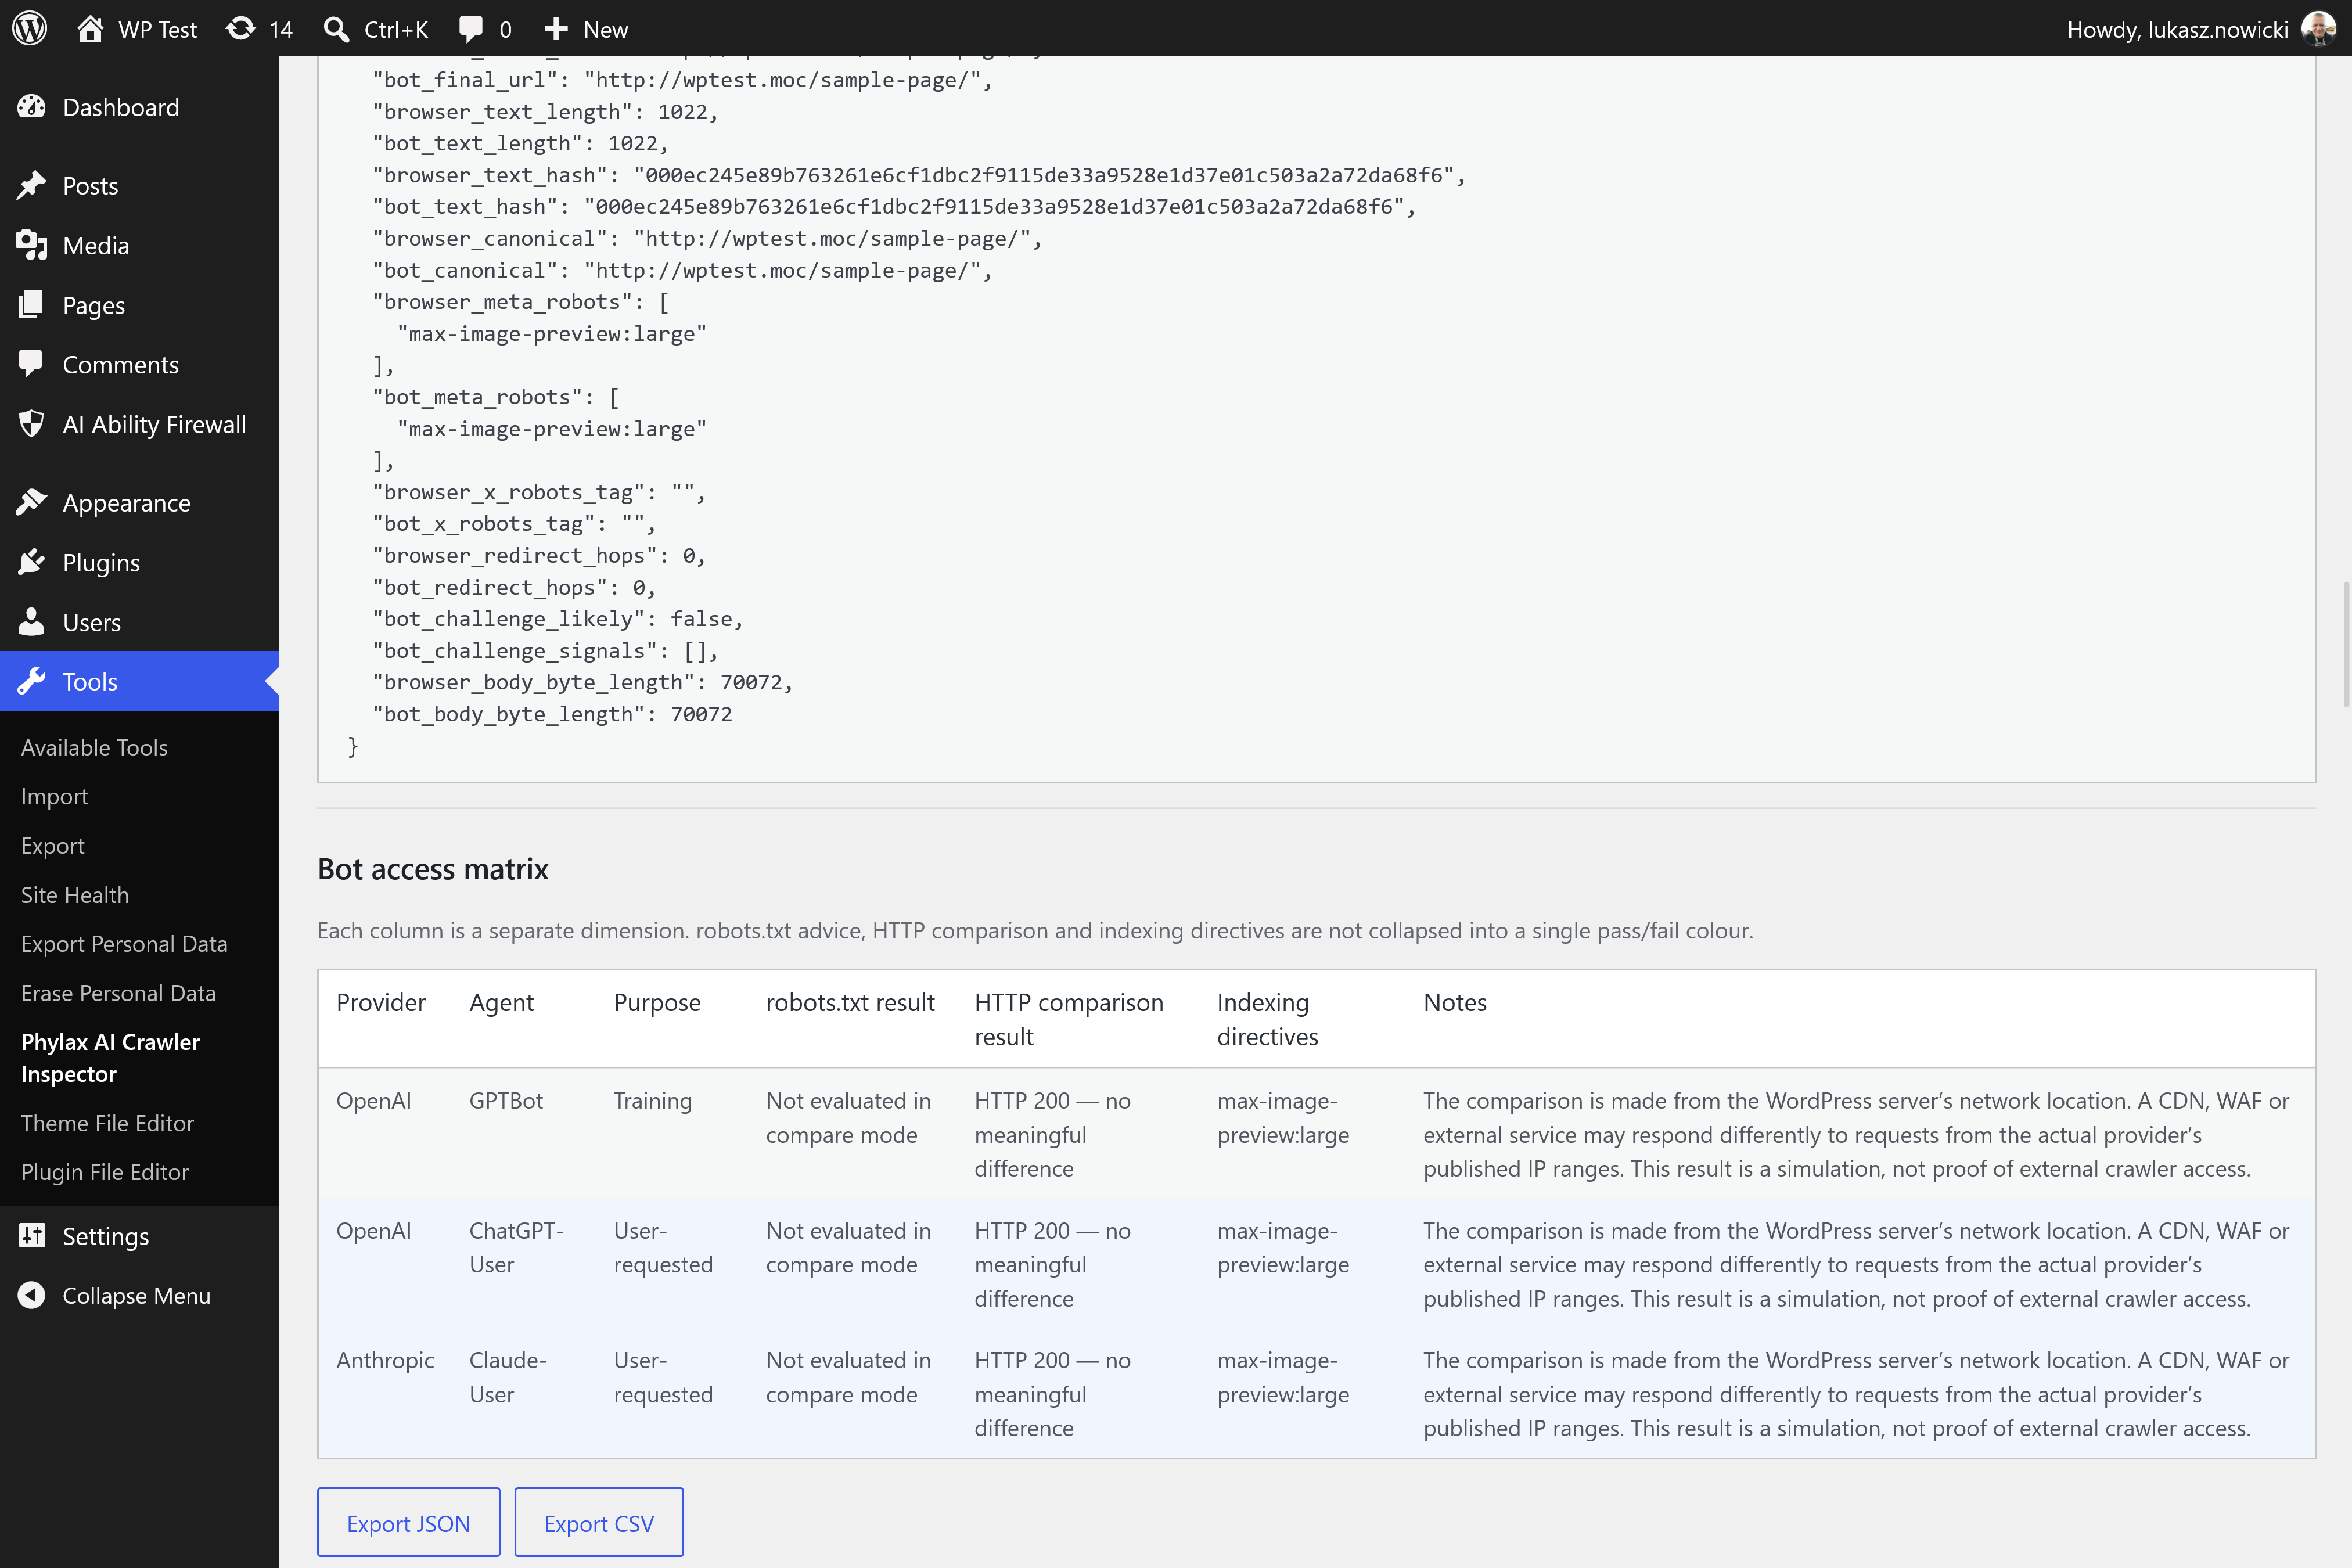Open the Users menu

139,622
